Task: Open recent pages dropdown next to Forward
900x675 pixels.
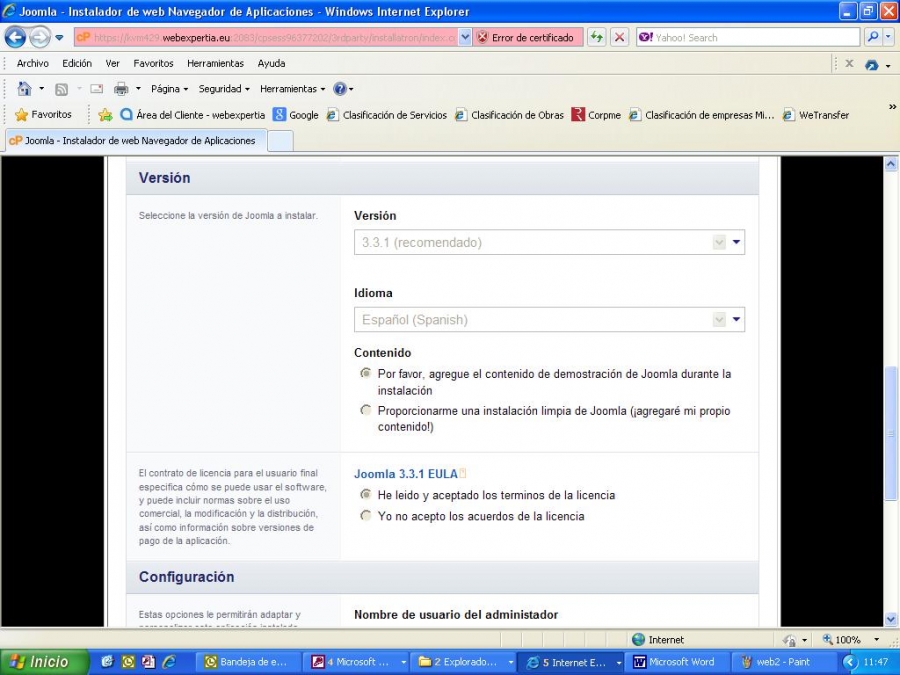Action: pos(59,38)
